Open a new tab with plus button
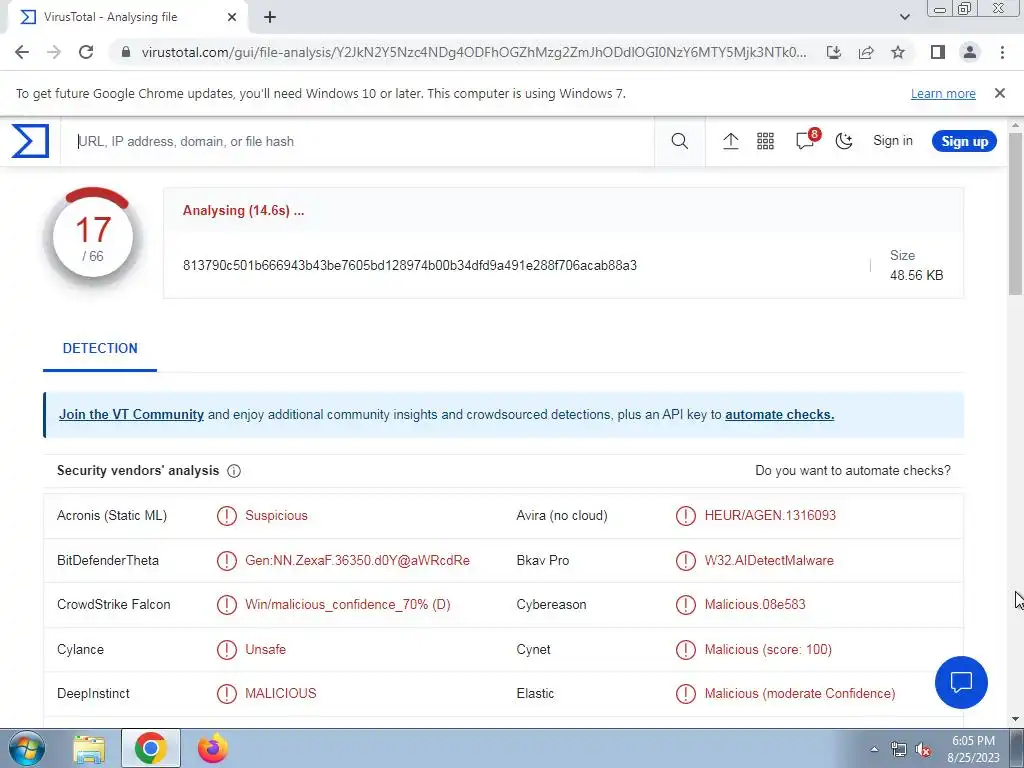This screenshot has height=768, width=1024. [270, 17]
